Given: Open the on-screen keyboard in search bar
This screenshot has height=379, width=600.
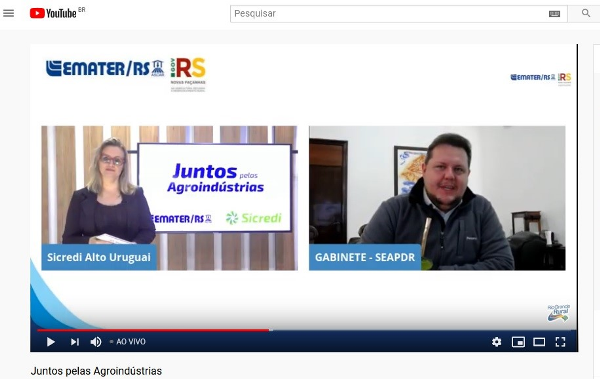Looking at the screenshot, I should tap(554, 14).
